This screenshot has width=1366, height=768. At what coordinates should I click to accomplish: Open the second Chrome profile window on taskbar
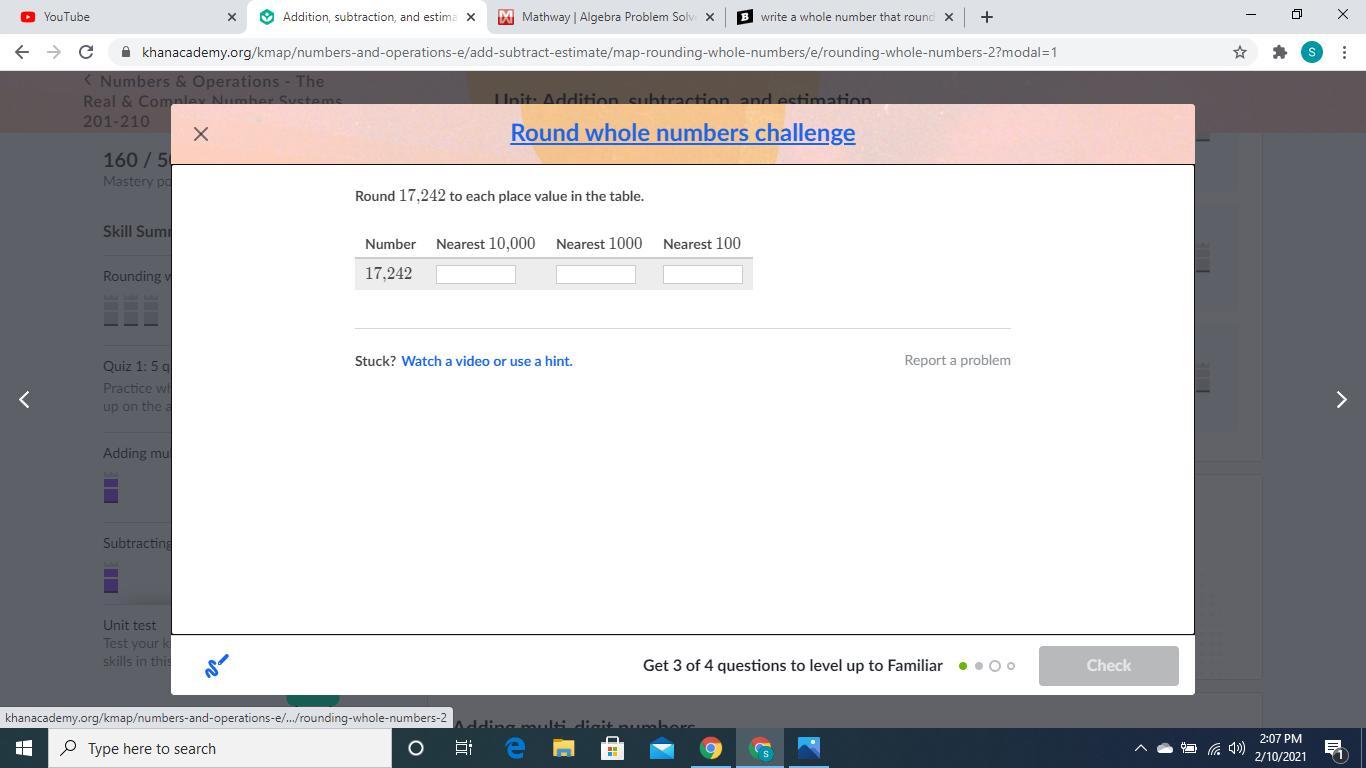760,748
